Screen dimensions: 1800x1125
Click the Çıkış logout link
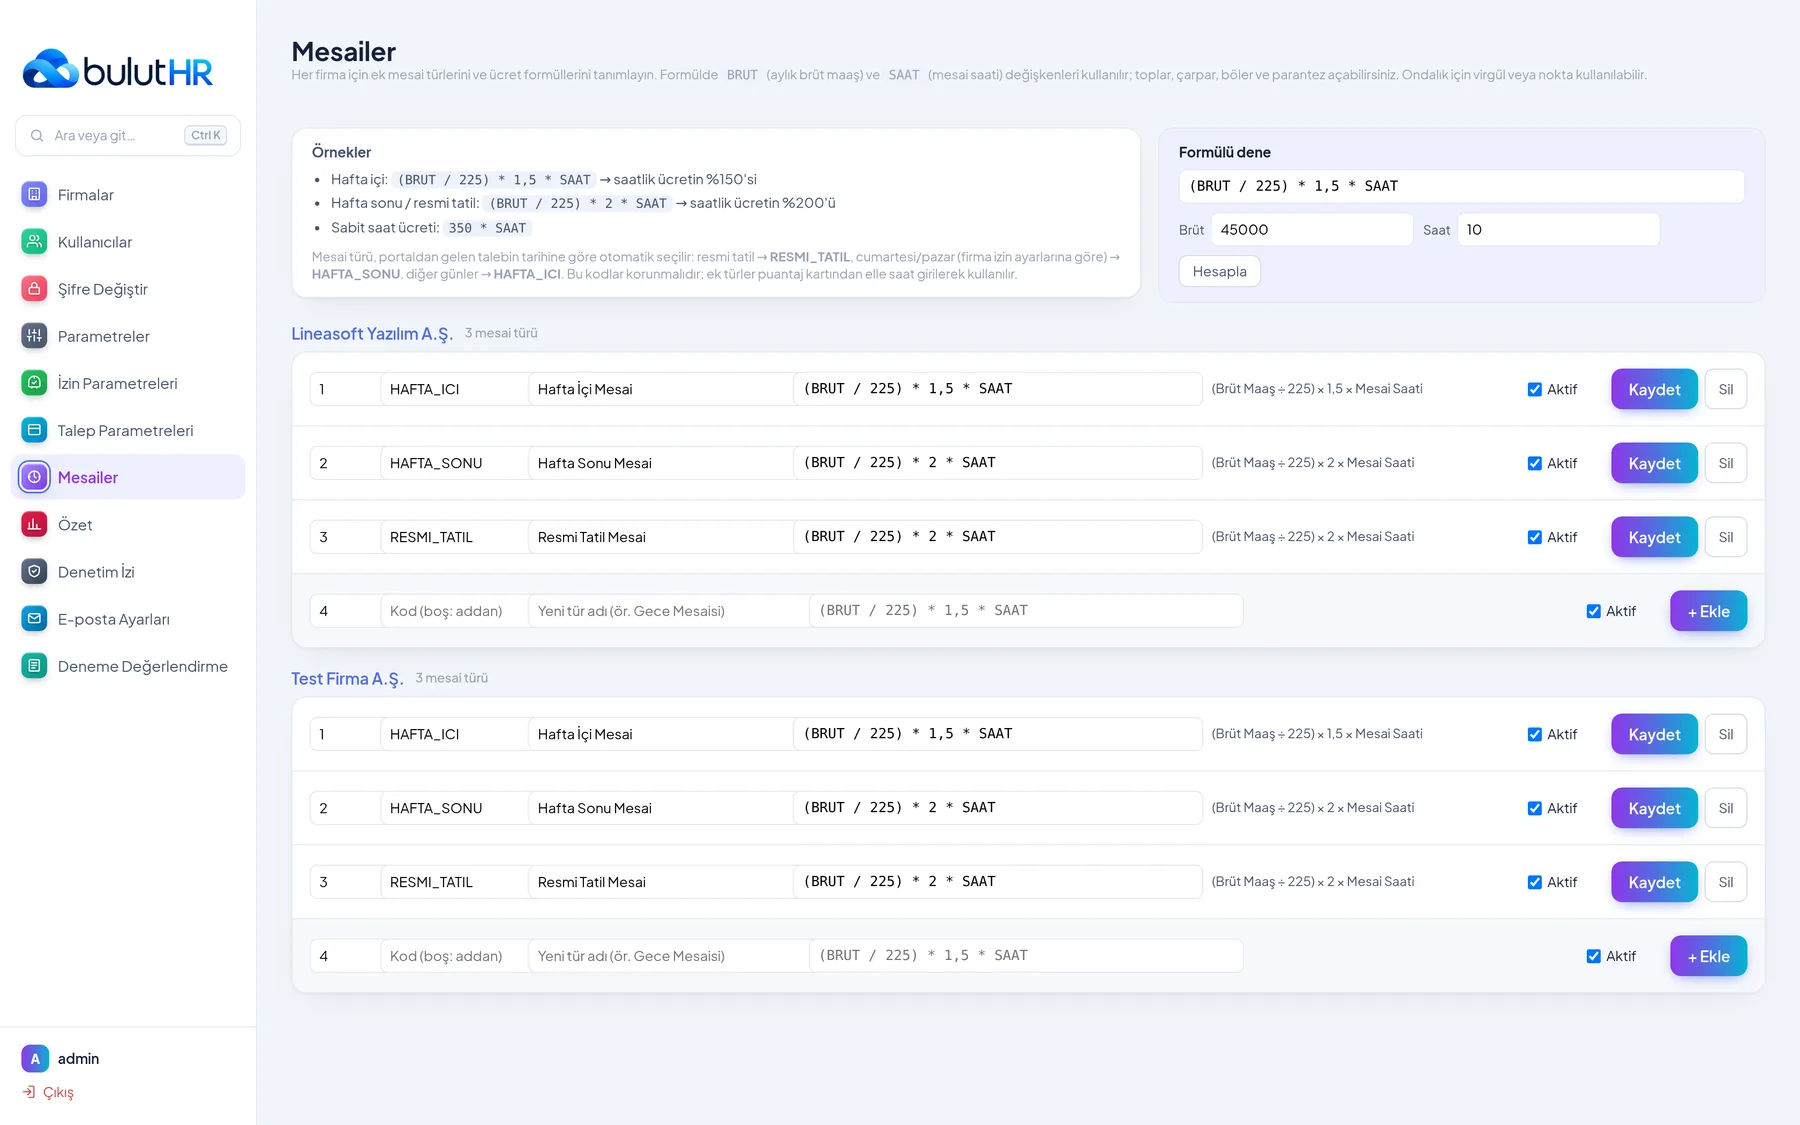(x=48, y=1092)
